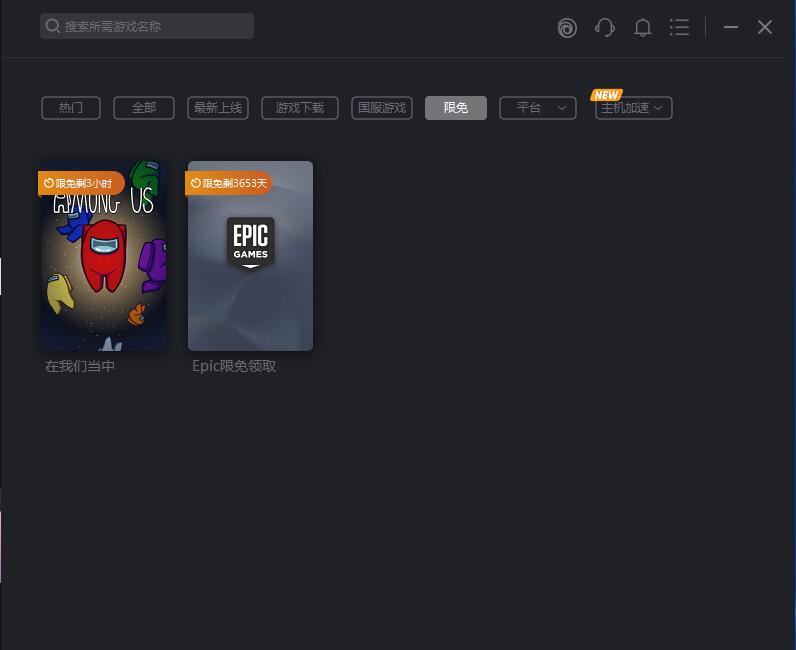Open the Epic Games card thumbnail
Viewport: 796px width, 650px height.
tap(250, 256)
